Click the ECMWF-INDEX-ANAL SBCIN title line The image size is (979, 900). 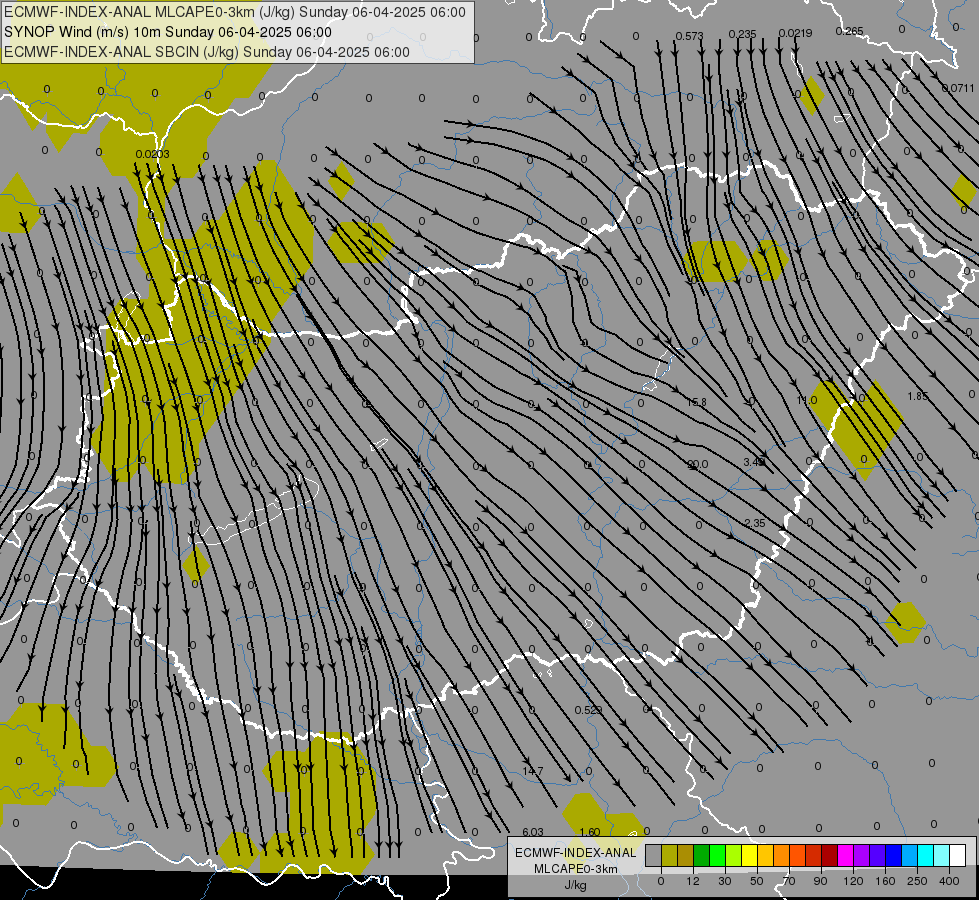coord(207,52)
